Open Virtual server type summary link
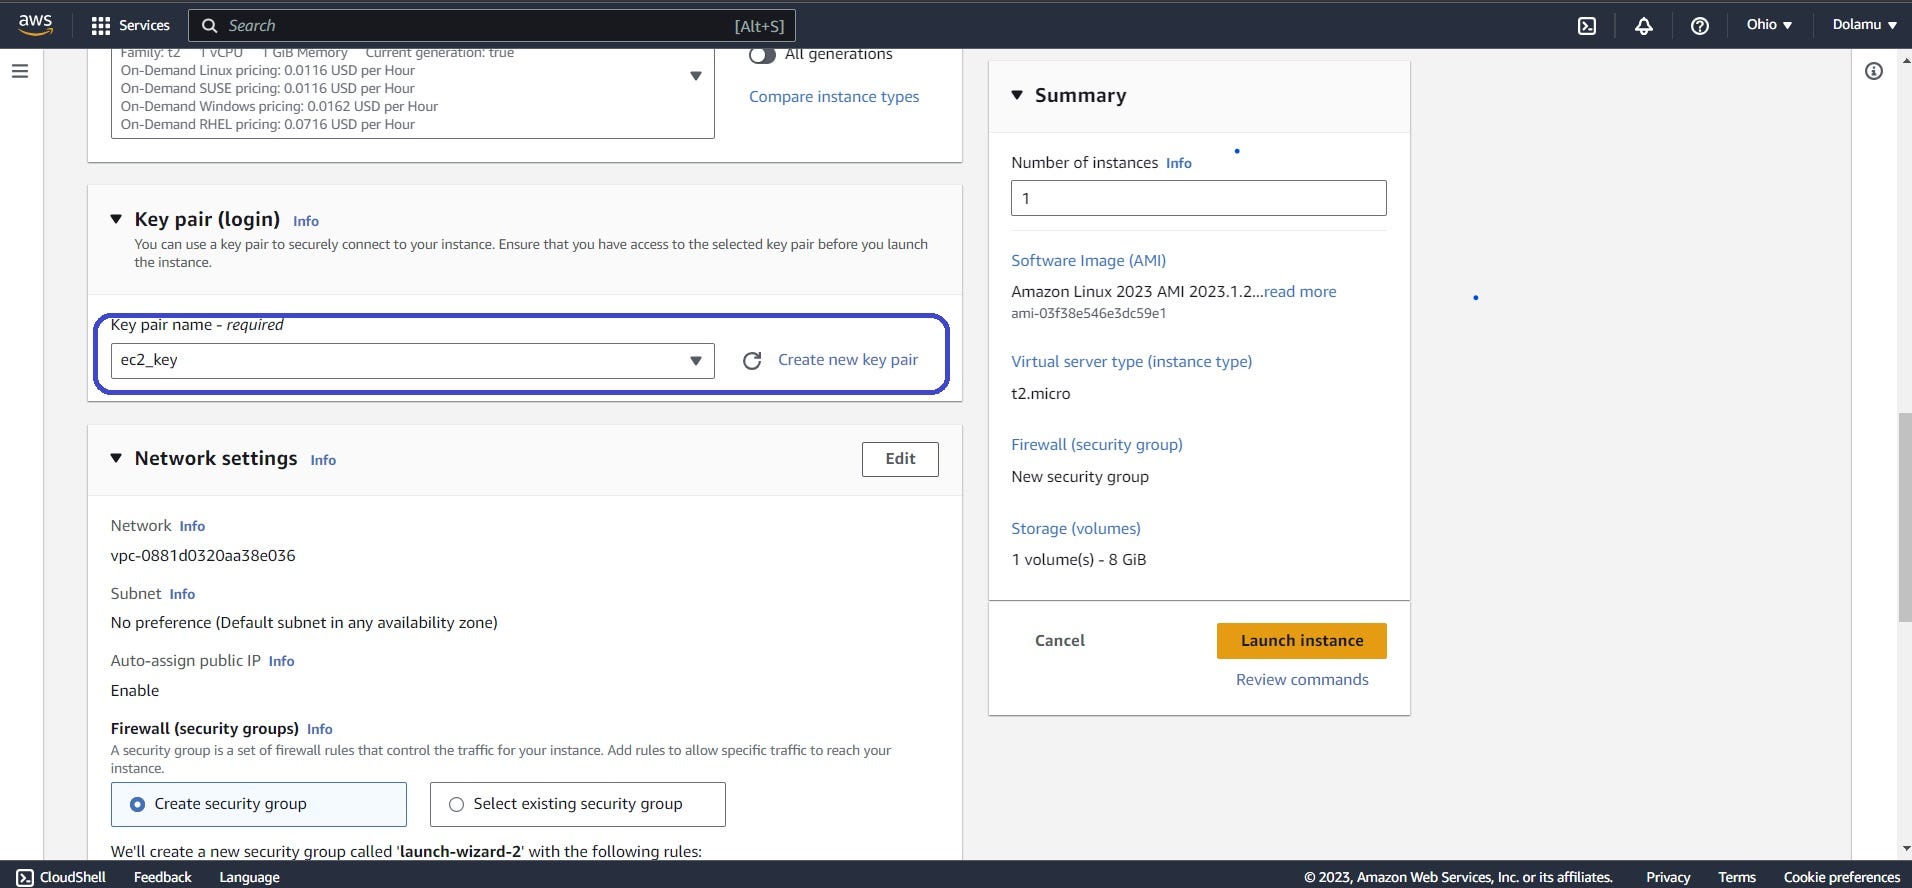1912x888 pixels. click(x=1131, y=362)
